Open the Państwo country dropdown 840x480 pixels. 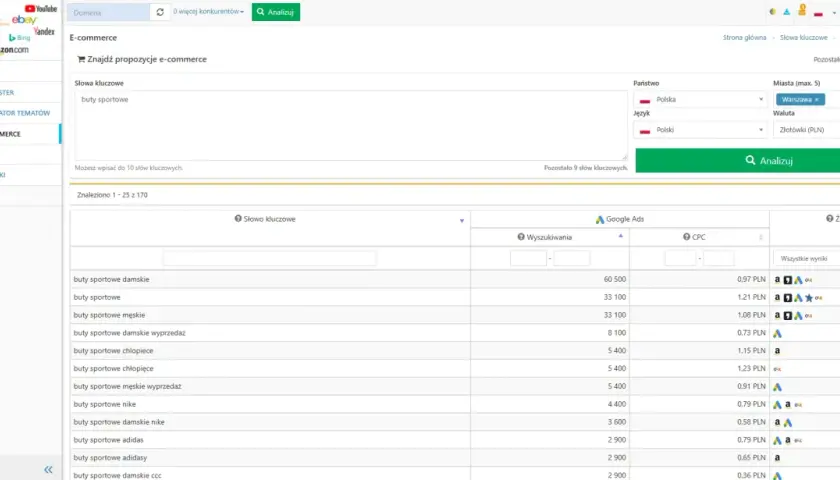[701, 100]
